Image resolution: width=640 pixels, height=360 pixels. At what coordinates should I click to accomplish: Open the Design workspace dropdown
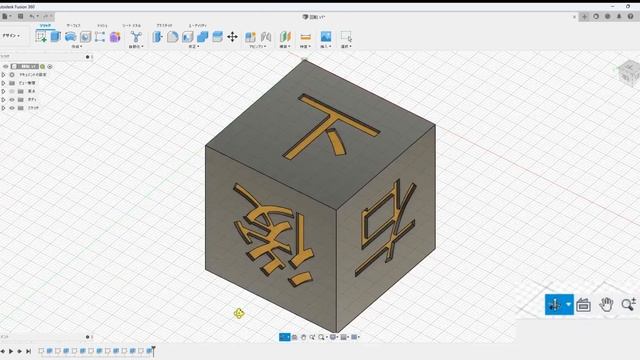(x=11, y=36)
